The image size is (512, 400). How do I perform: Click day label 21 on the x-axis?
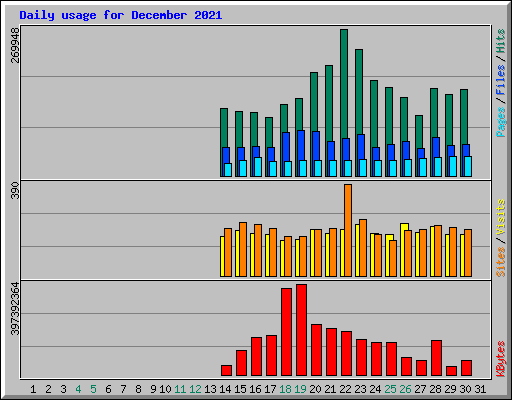330,389
